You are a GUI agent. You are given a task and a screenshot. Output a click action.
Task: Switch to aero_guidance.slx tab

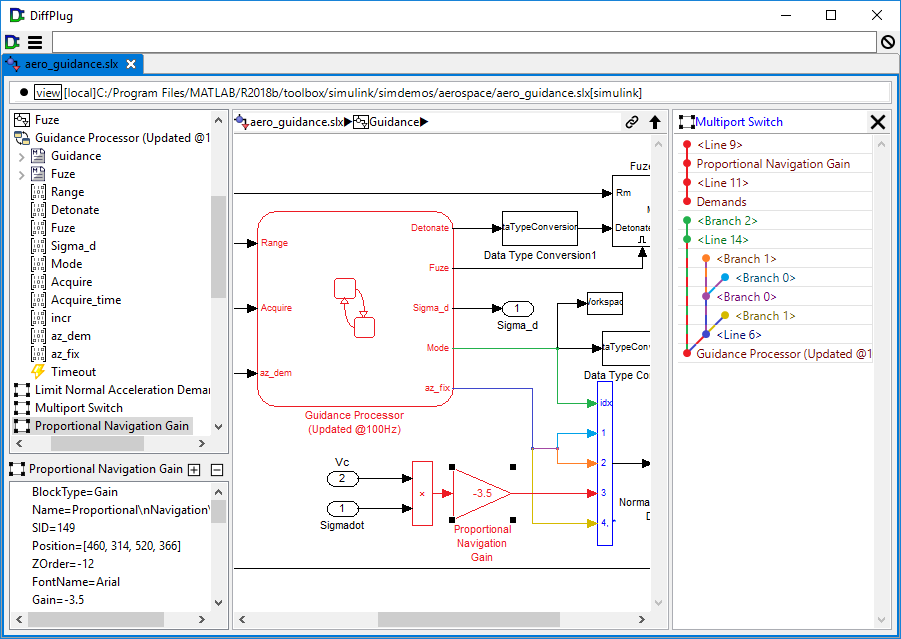pyautogui.click(x=71, y=64)
